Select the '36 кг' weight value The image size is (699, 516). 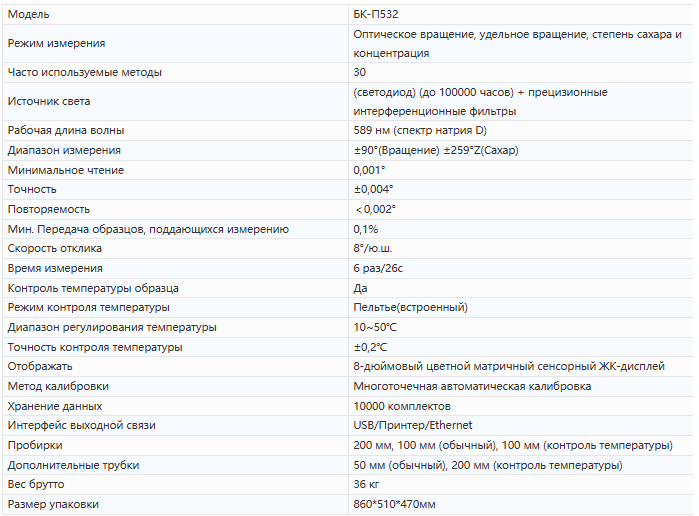pyautogui.click(x=366, y=484)
